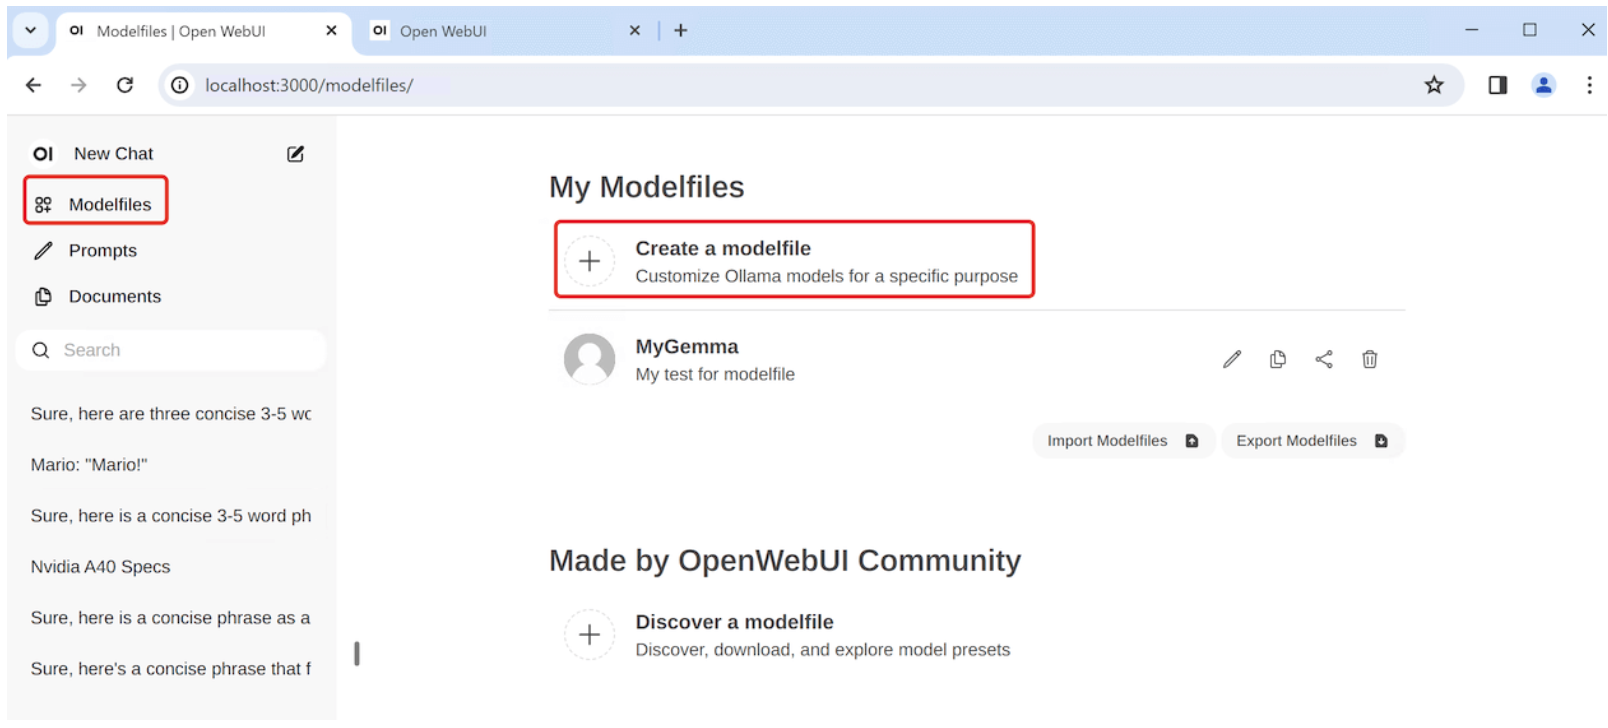Viewport: 1608px width, 728px height.
Task: Open the tab search dropdown arrow
Action: click(x=30, y=31)
